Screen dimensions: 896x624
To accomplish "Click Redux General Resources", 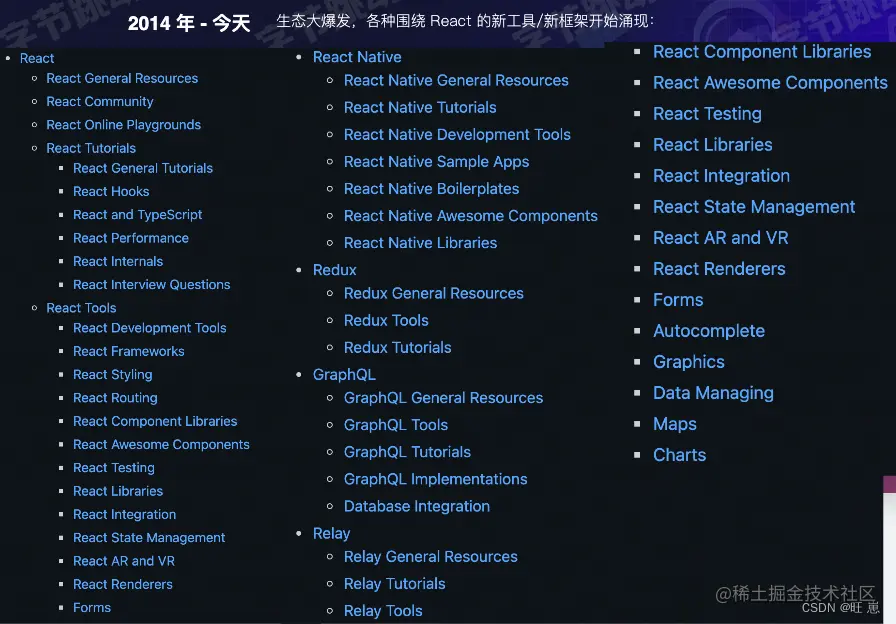I will click(434, 294).
